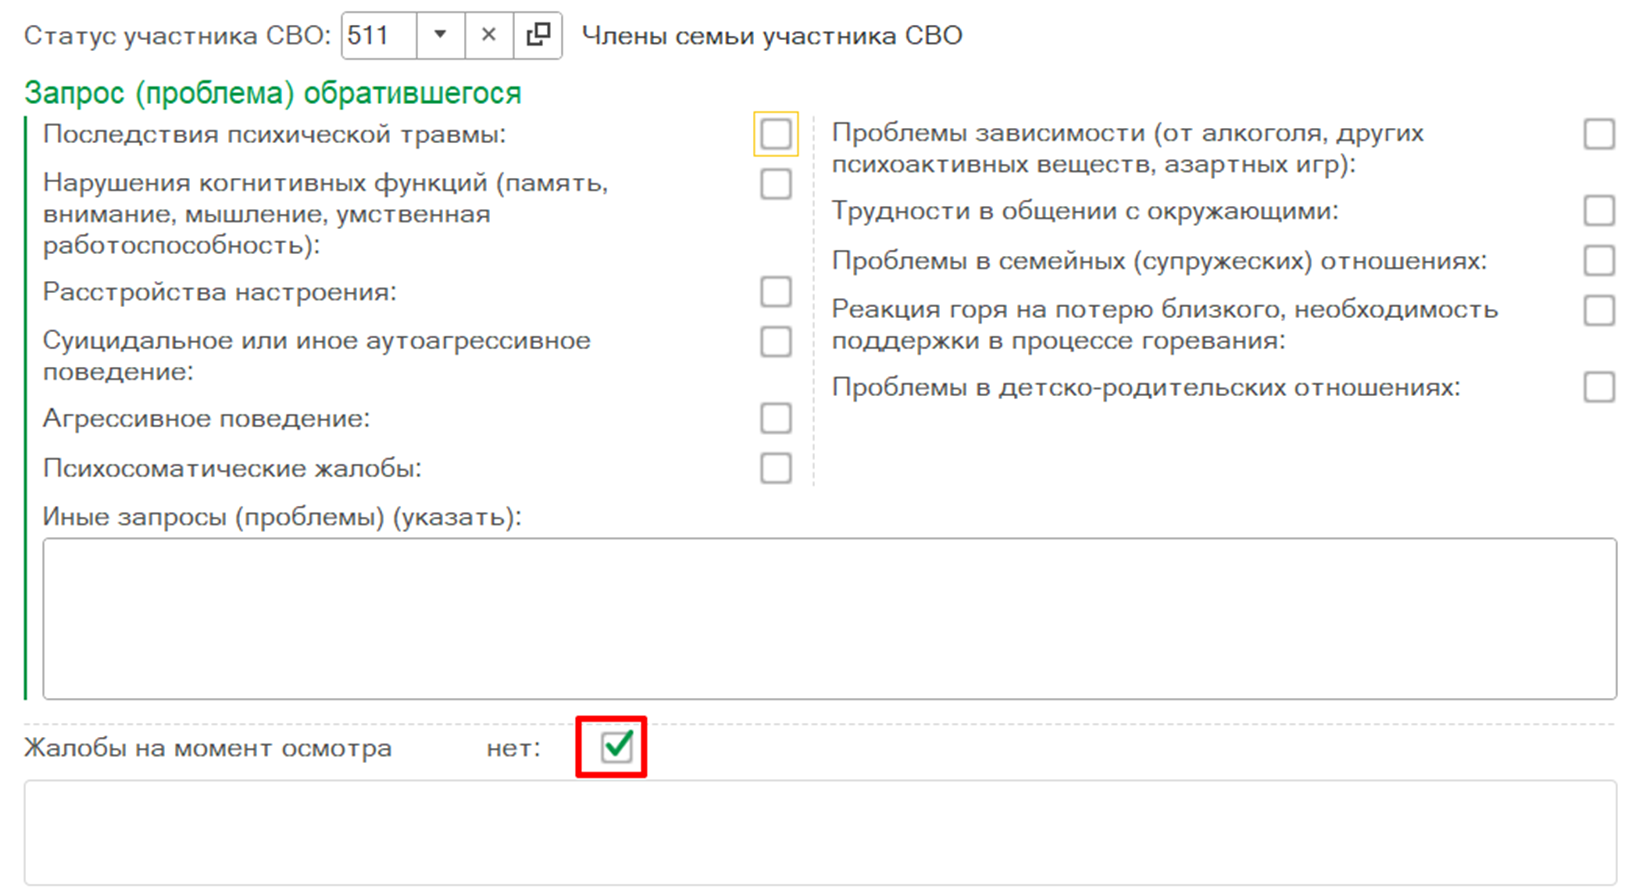Click the Статус участника СВО field with 511

pyautogui.click(x=379, y=35)
